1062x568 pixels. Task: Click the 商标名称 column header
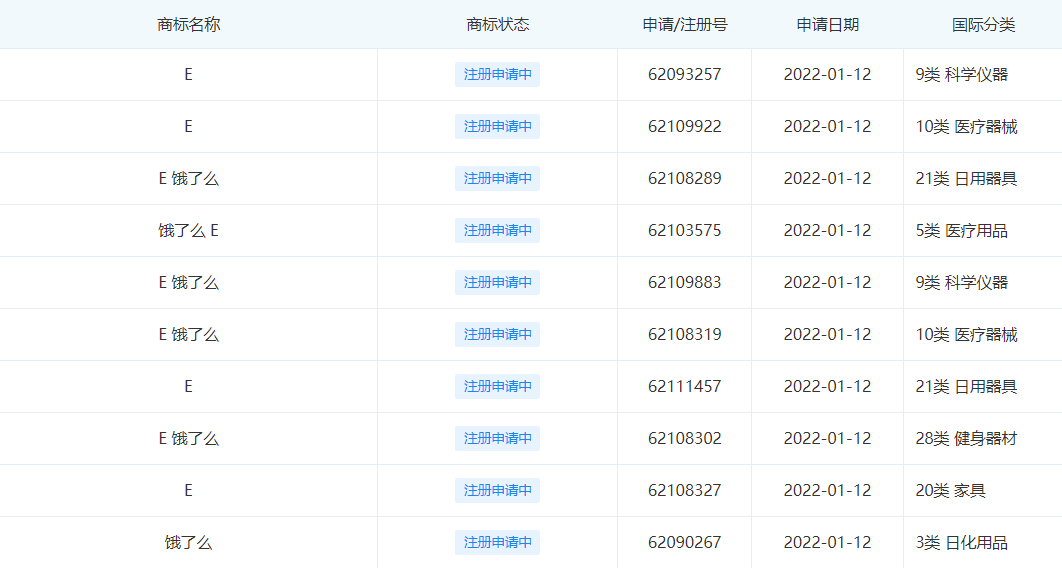[x=188, y=25]
